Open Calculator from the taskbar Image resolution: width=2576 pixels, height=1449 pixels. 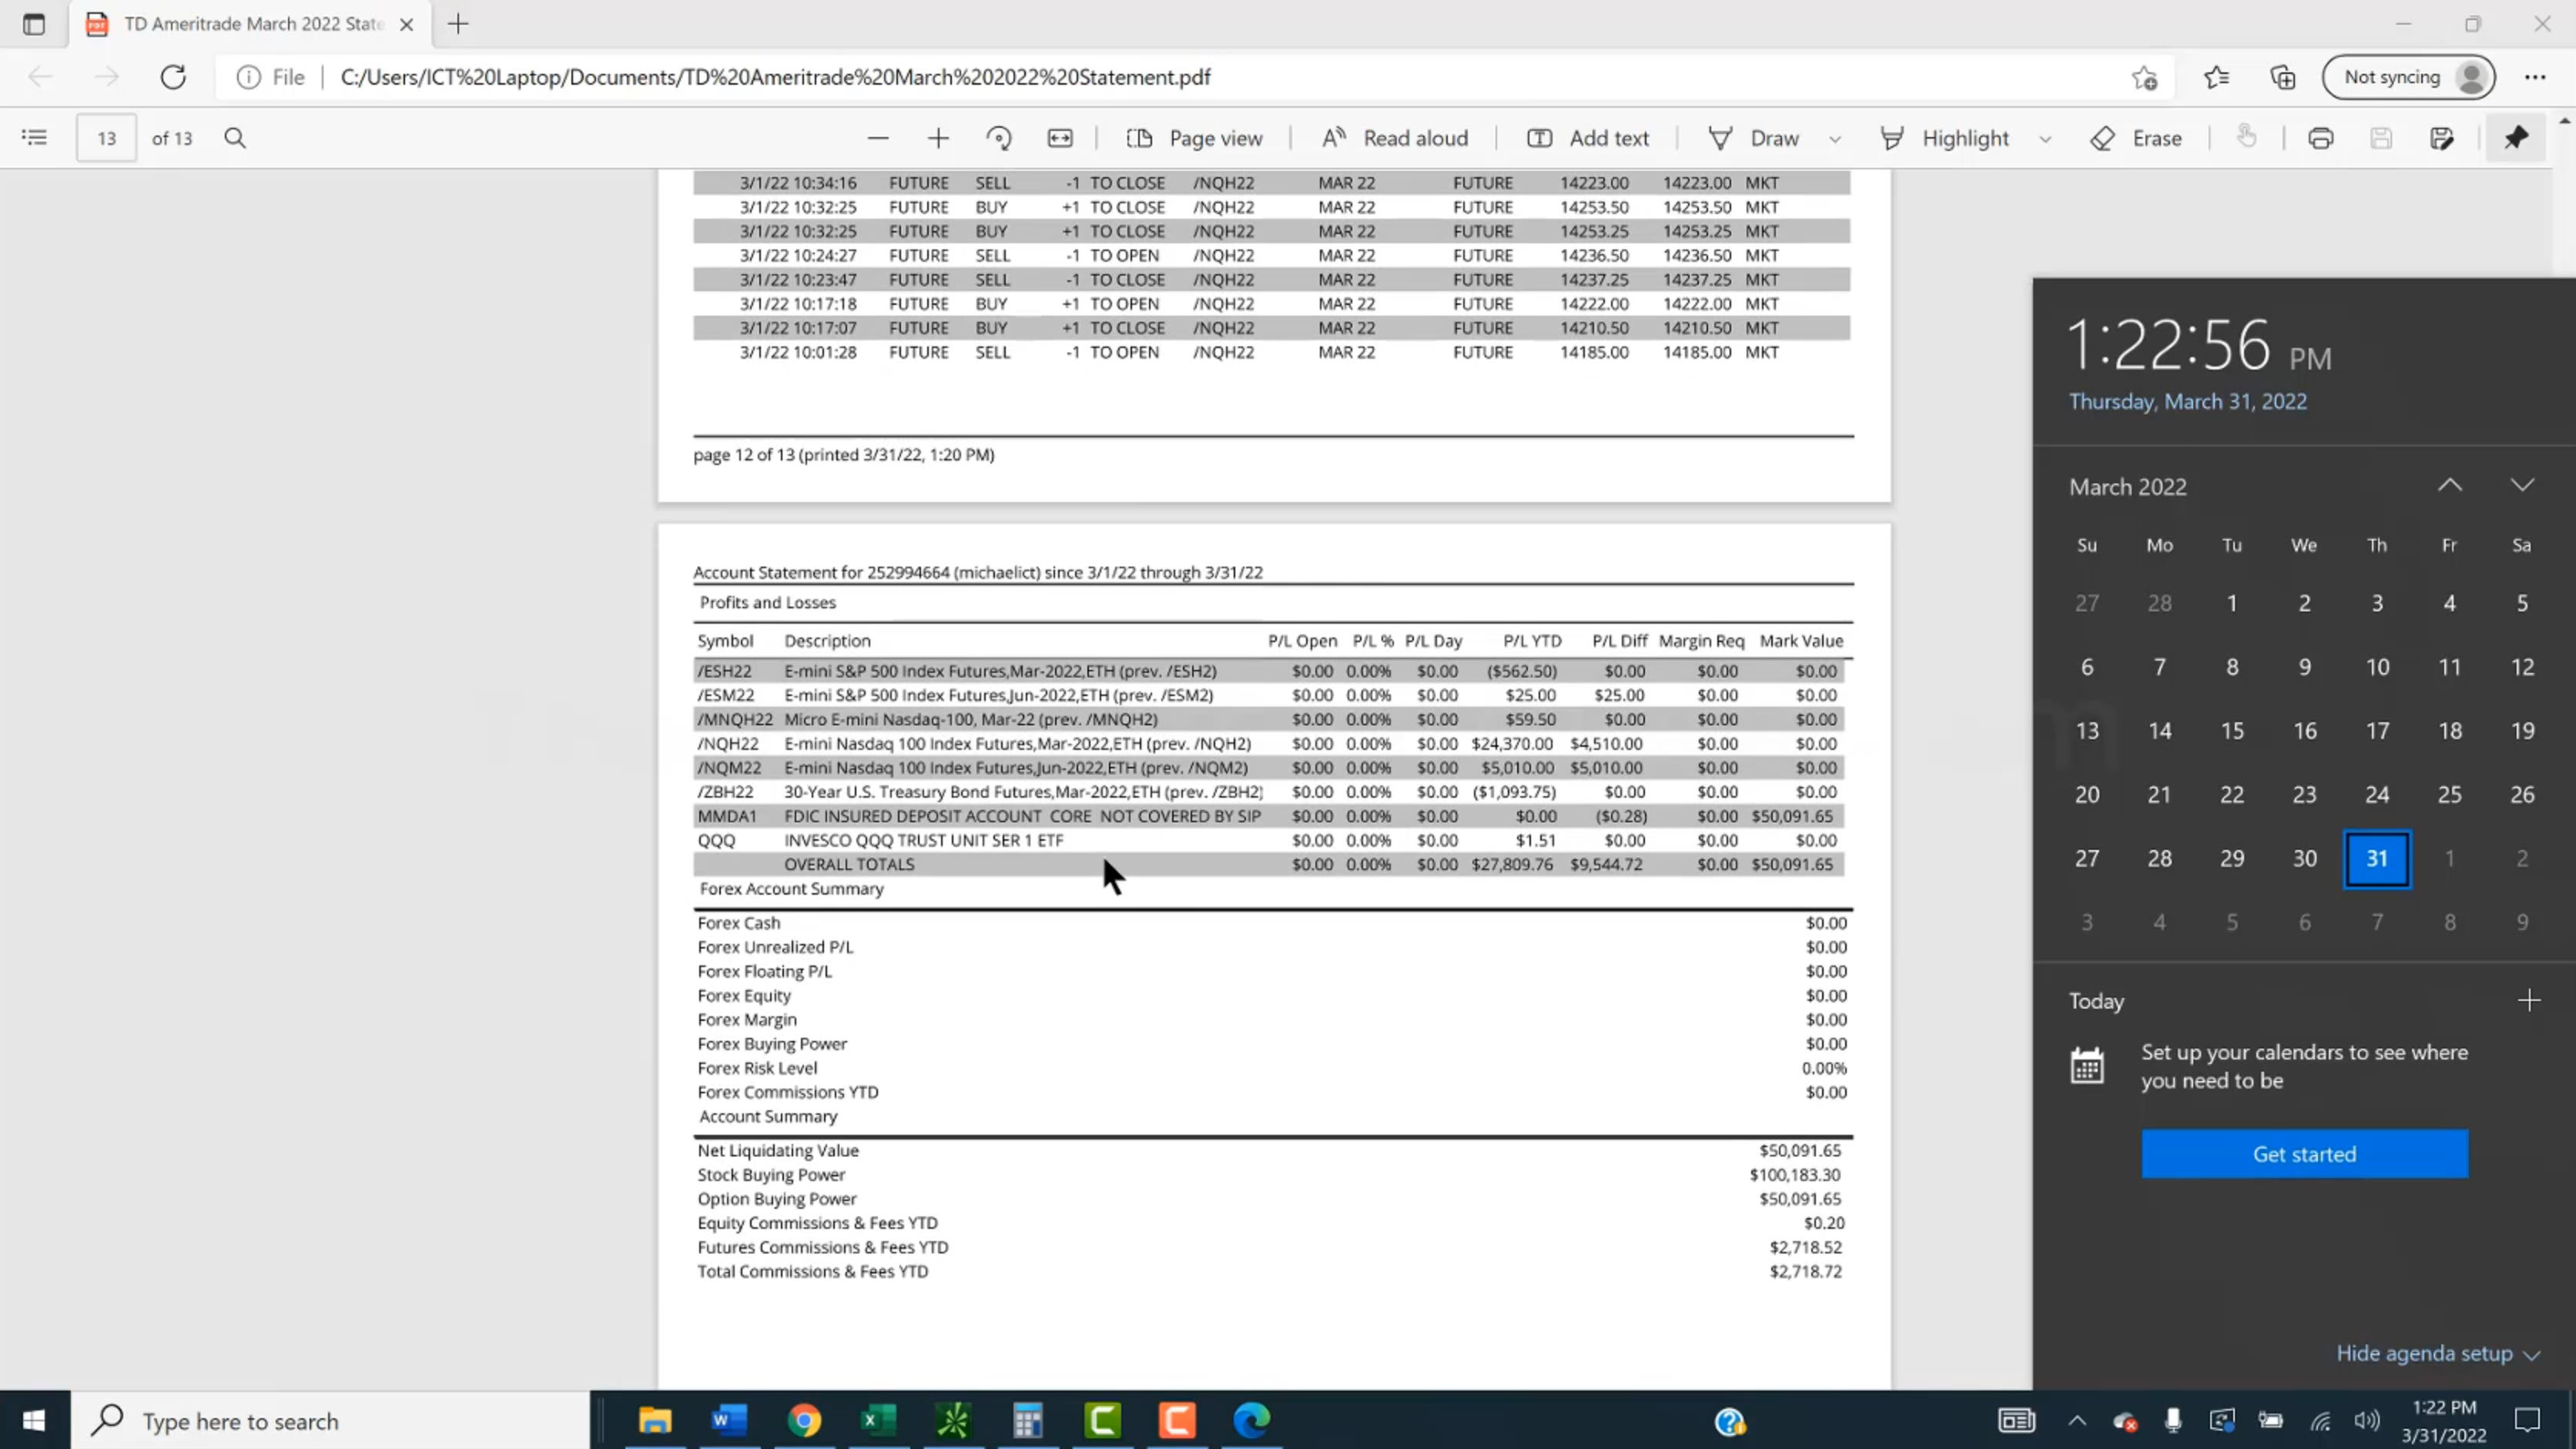pyautogui.click(x=1027, y=1420)
